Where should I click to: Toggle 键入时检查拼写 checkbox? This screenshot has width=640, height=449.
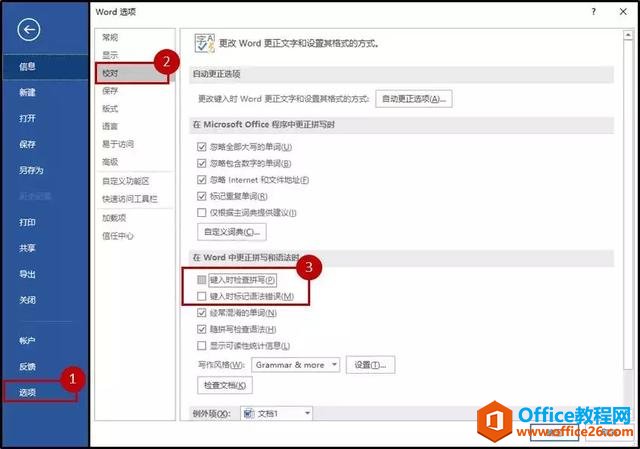click(202, 280)
